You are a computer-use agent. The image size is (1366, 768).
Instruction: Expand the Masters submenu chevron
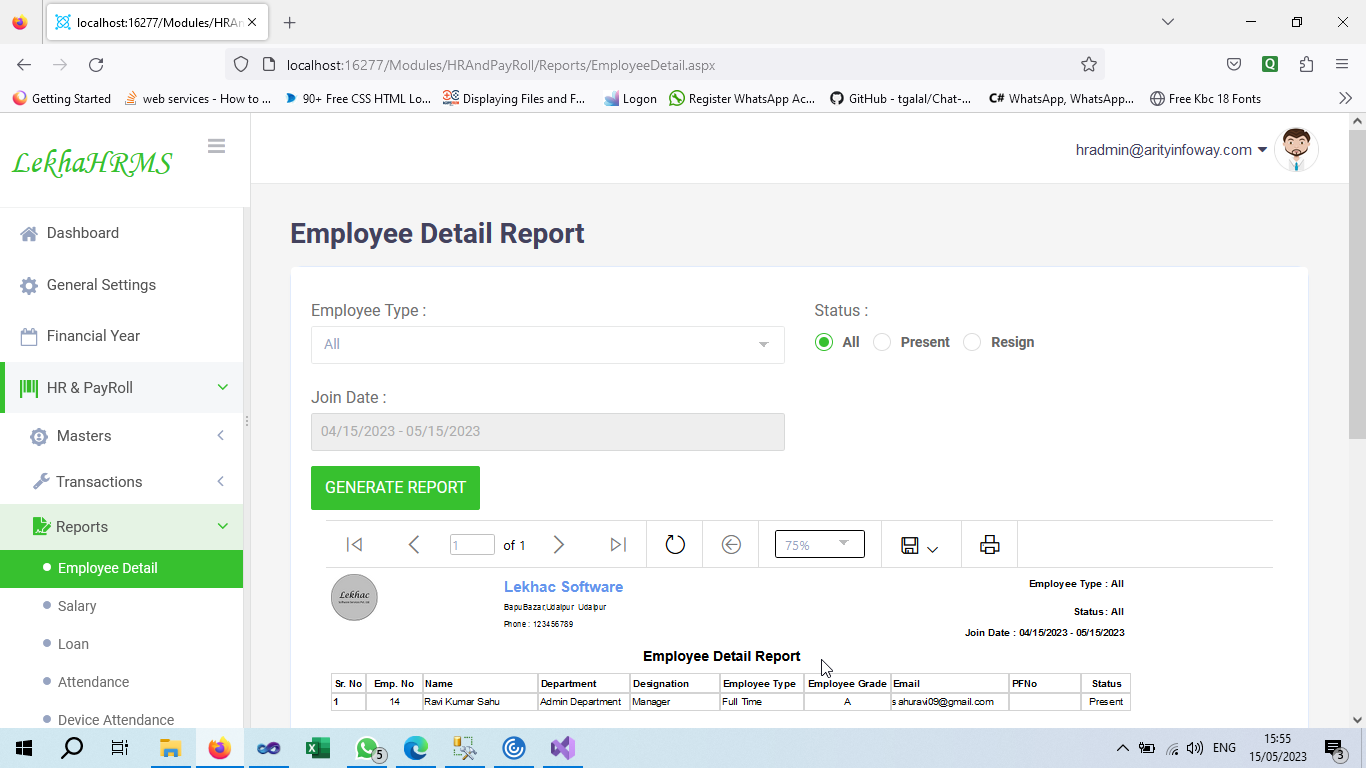click(220, 436)
